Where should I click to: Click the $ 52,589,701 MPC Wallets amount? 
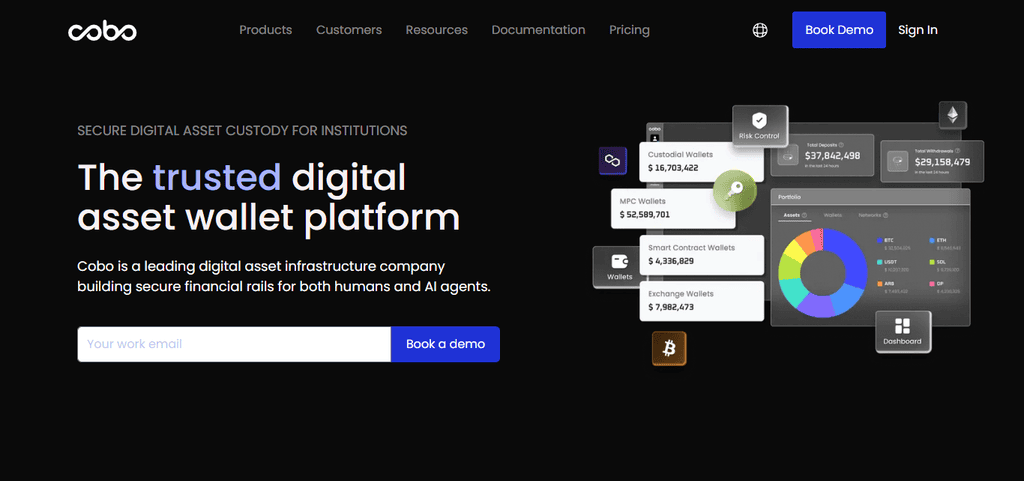[x=645, y=214]
